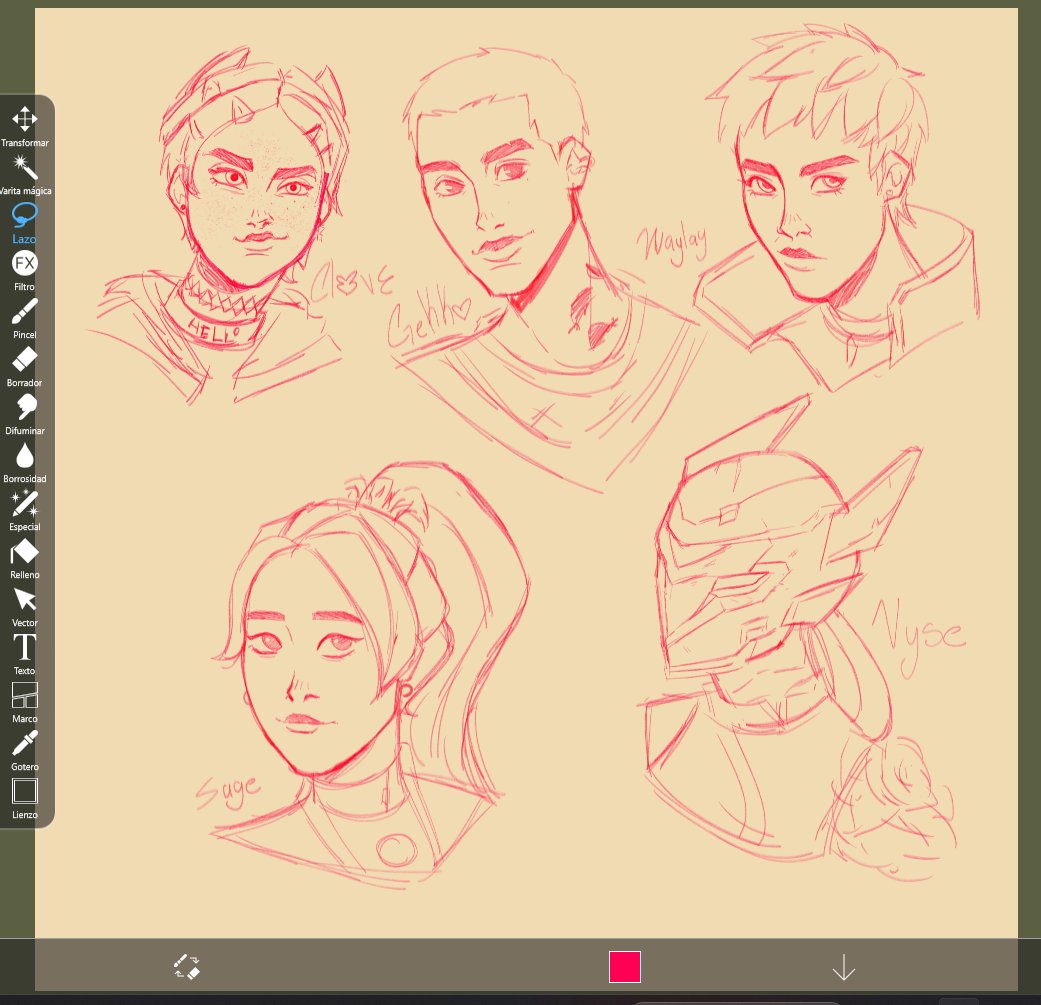
Task: Select the Pincel brush tool
Action: click(25, 318)
